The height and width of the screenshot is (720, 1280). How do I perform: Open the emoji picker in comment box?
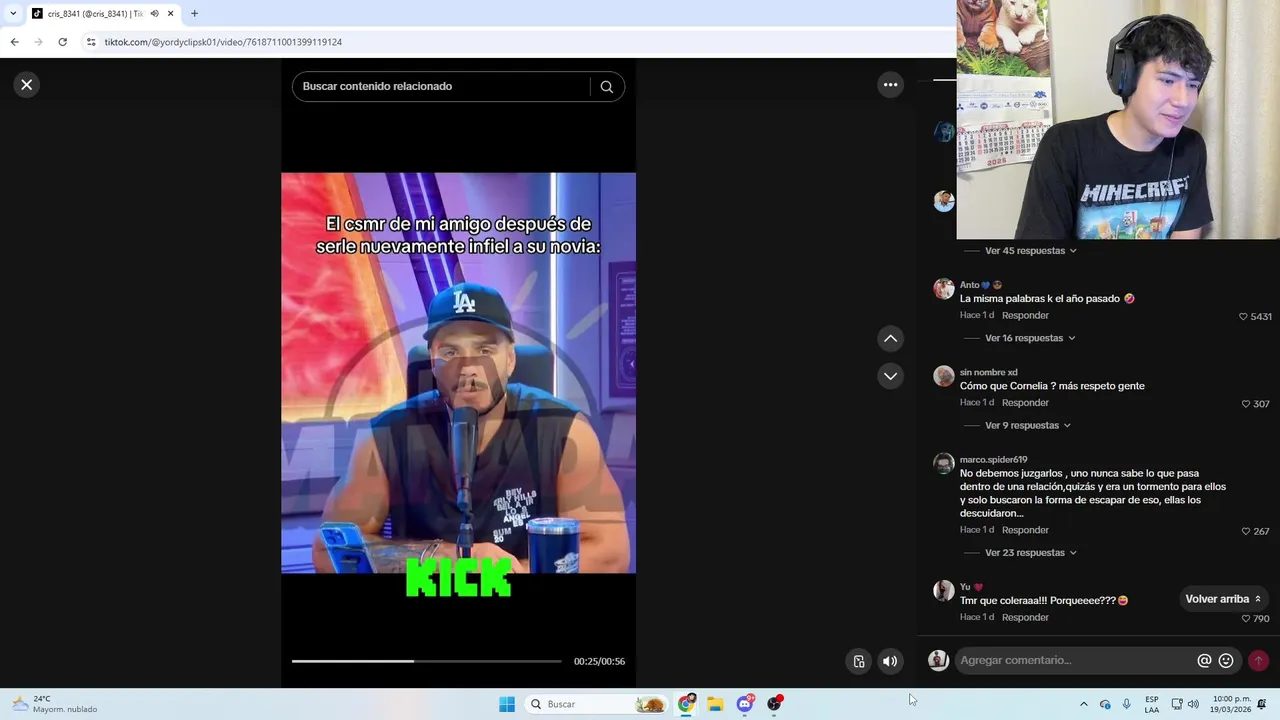pos(1226,660)
